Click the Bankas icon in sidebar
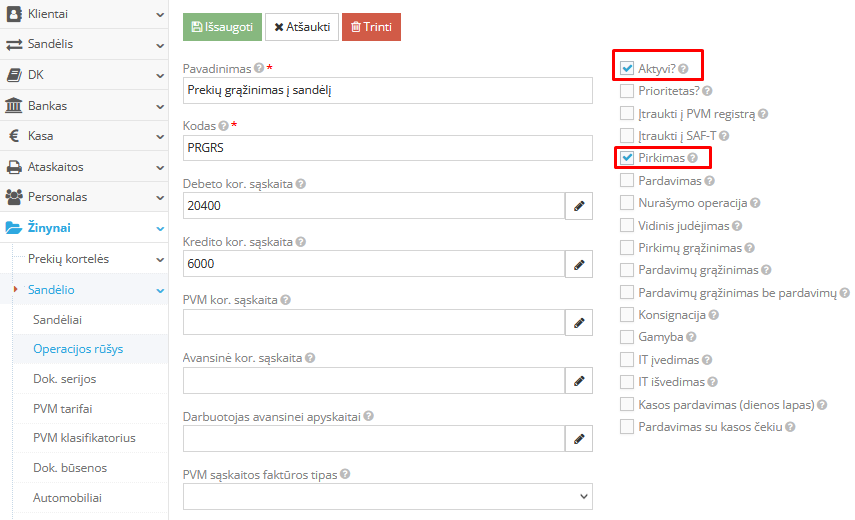 click(15, 105)
